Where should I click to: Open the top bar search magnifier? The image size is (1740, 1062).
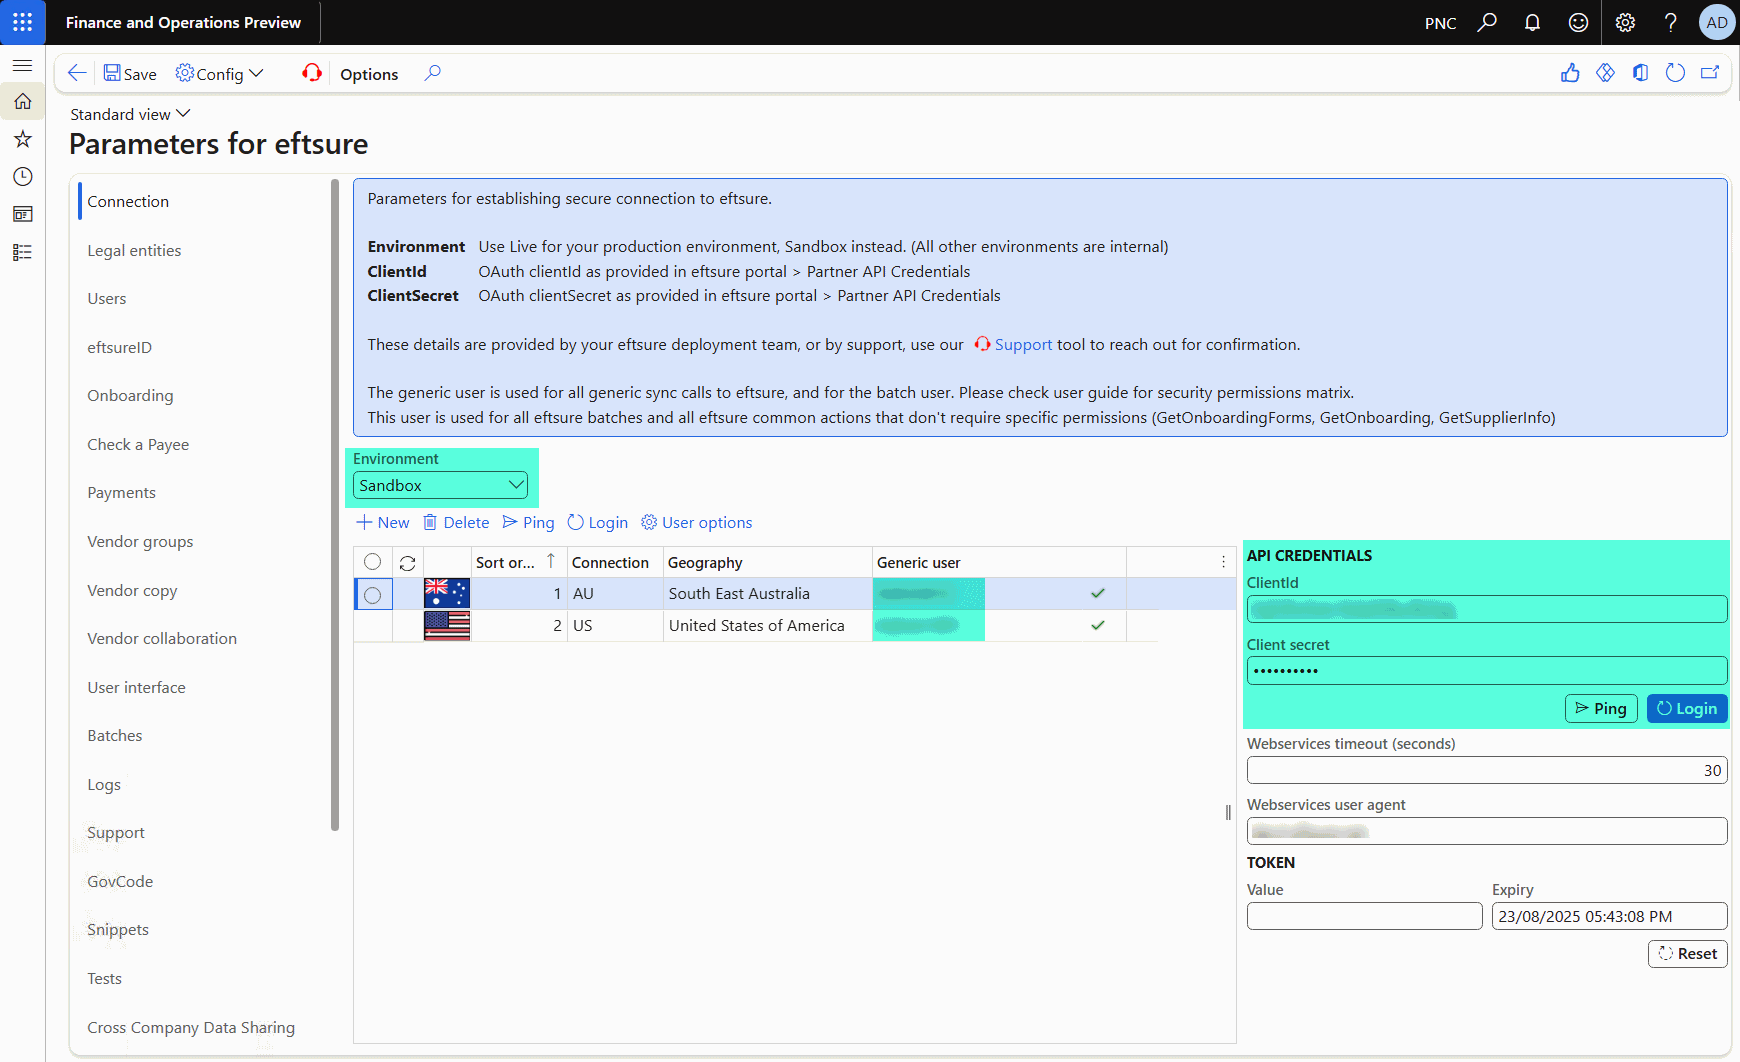click(1487, 22)
